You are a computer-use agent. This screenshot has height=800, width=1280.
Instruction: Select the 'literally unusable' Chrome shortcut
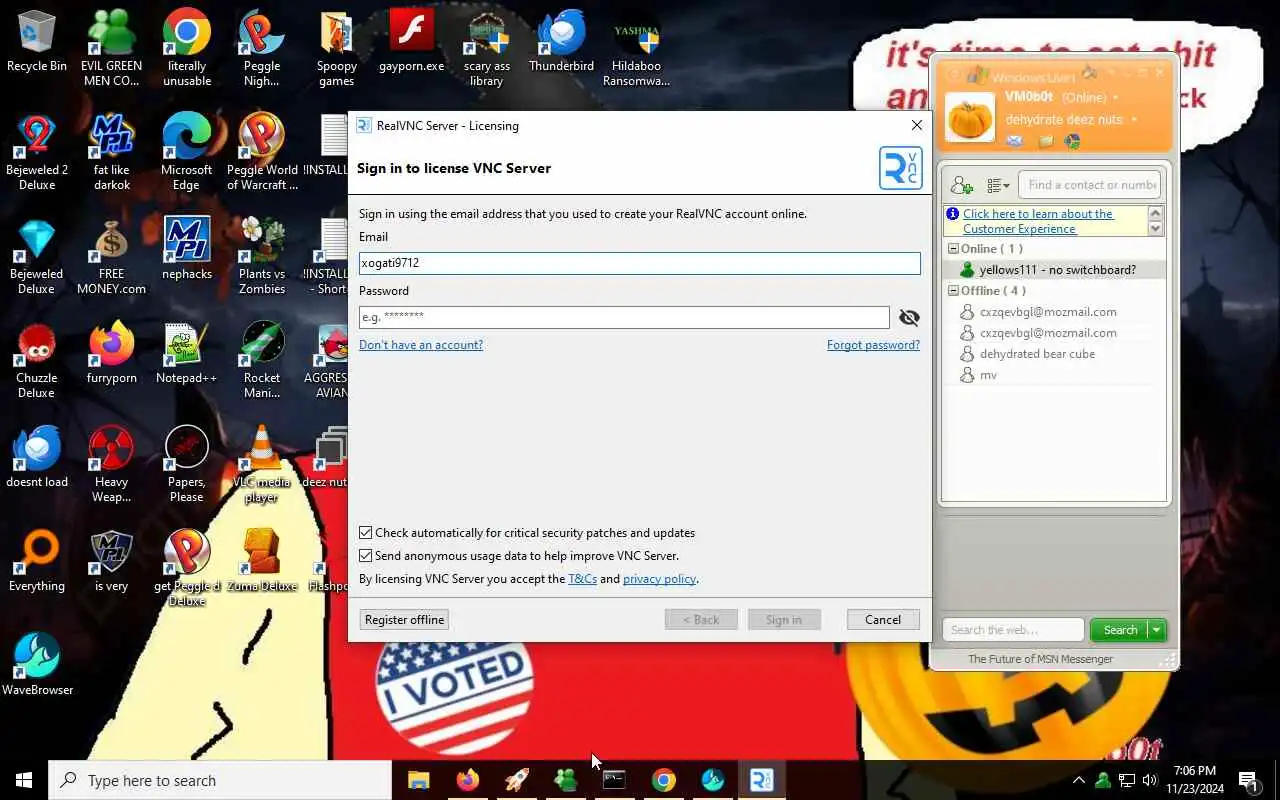tap(186, 48)
